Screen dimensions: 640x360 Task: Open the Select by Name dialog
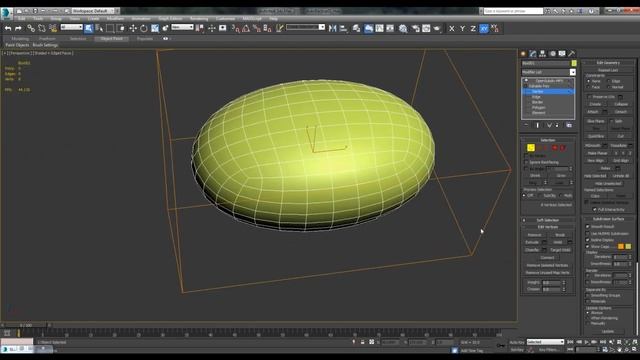(x=99, y=28)
